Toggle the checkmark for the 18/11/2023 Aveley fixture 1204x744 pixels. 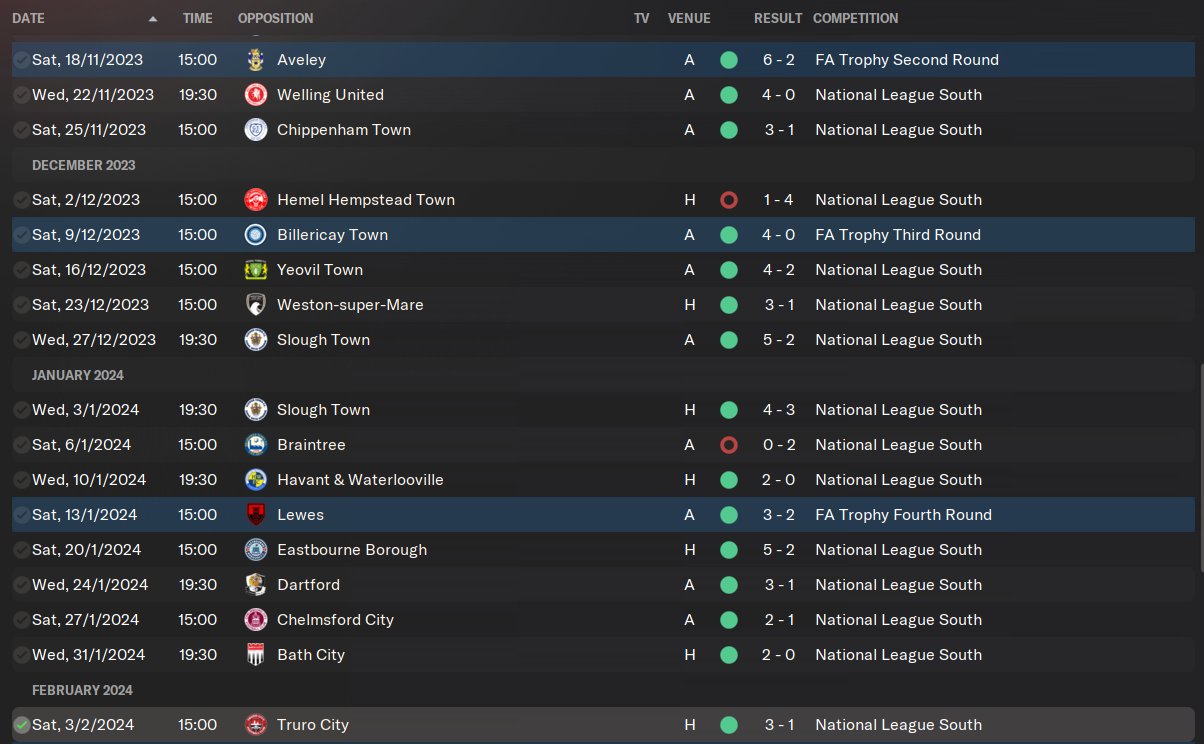[x=21, y=60]
